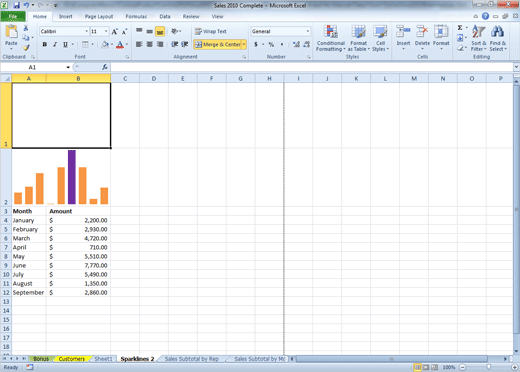Toggle Wrap Text option
The image size is (520, 372).
pos(211,31)
